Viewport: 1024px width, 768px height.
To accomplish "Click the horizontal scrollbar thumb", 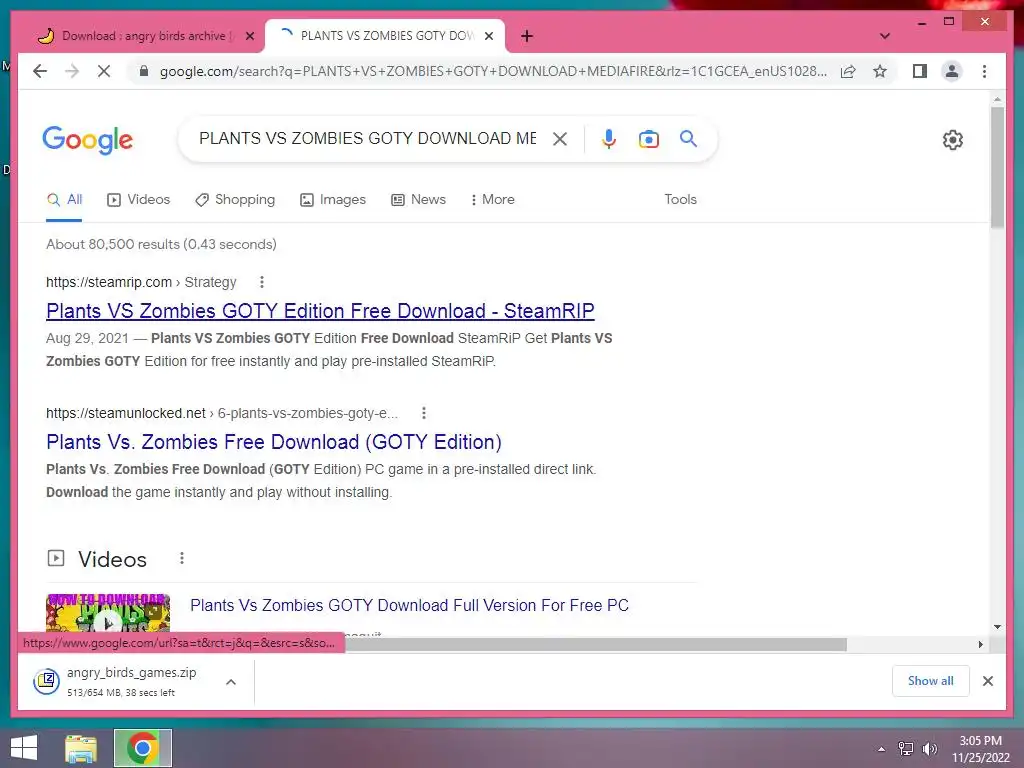I will click(x=596, y=645).
